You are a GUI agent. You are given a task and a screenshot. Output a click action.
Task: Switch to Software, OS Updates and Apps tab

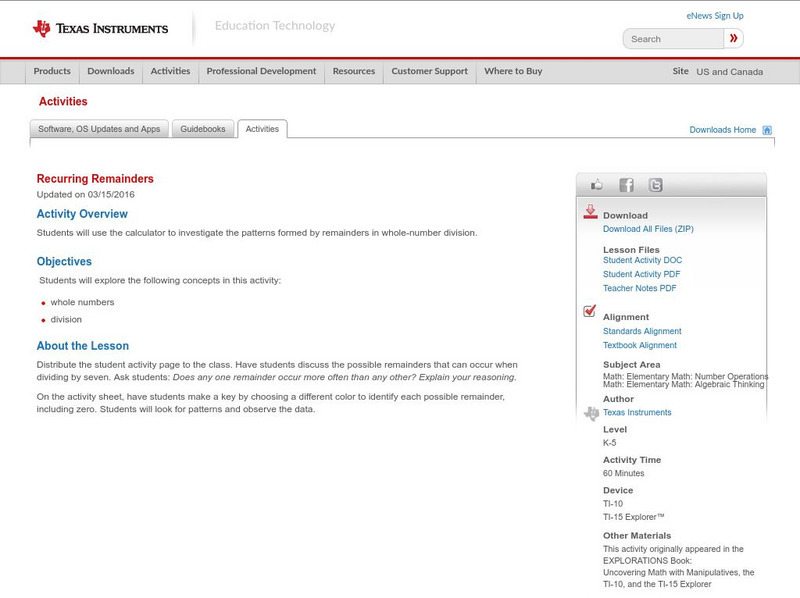click(x=99, y=129)
